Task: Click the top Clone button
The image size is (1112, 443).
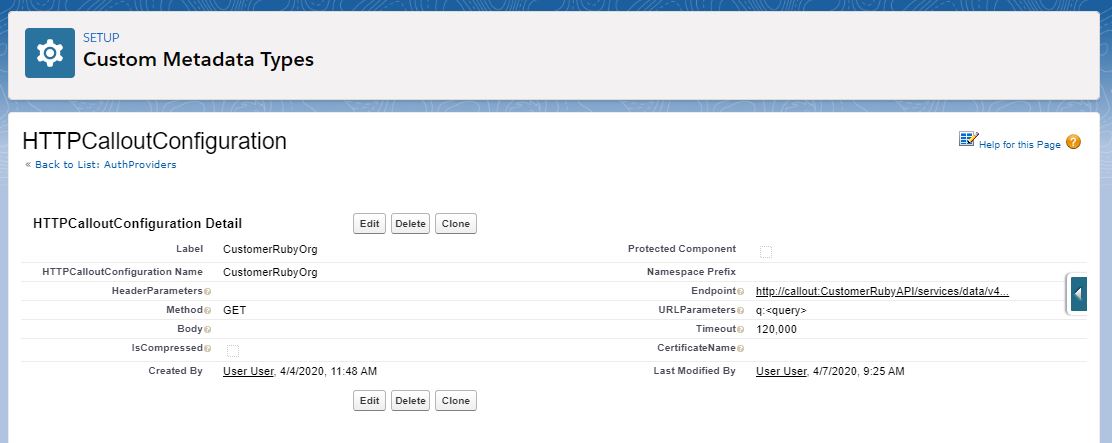Action: coord(456,223)
